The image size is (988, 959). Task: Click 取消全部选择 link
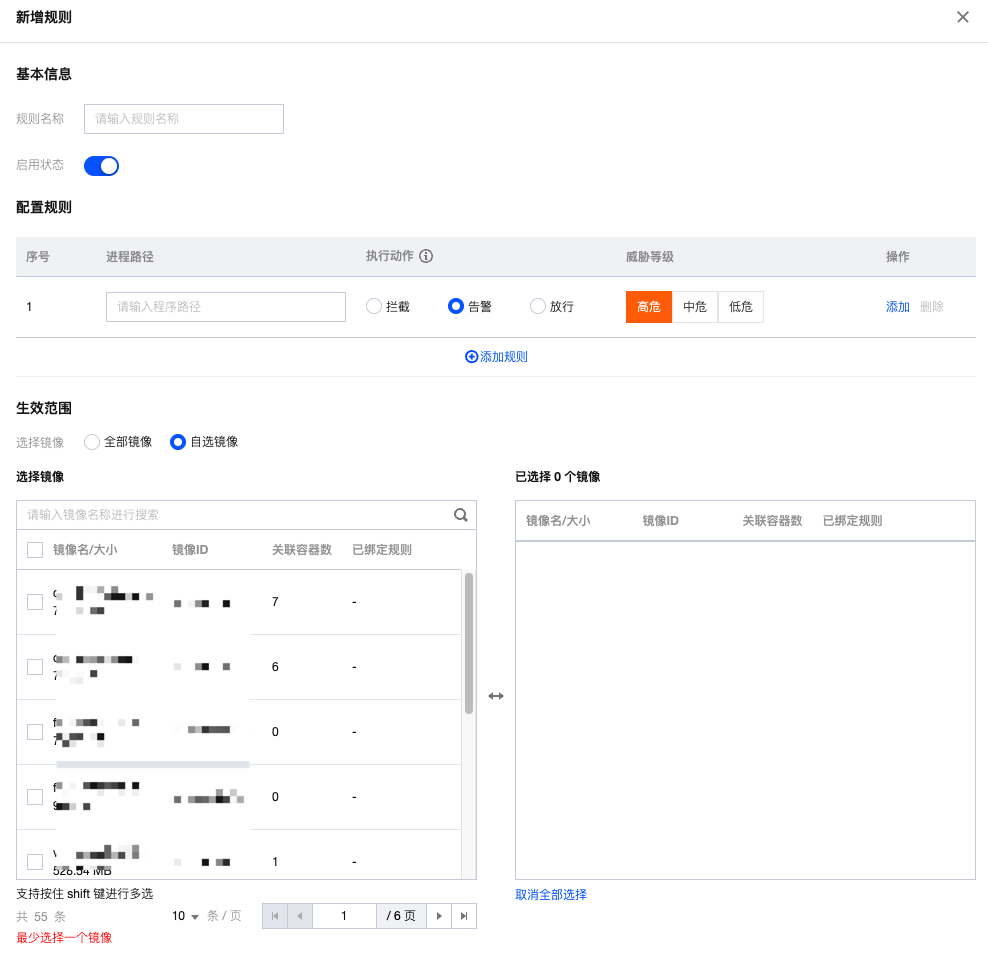(551, 895)
